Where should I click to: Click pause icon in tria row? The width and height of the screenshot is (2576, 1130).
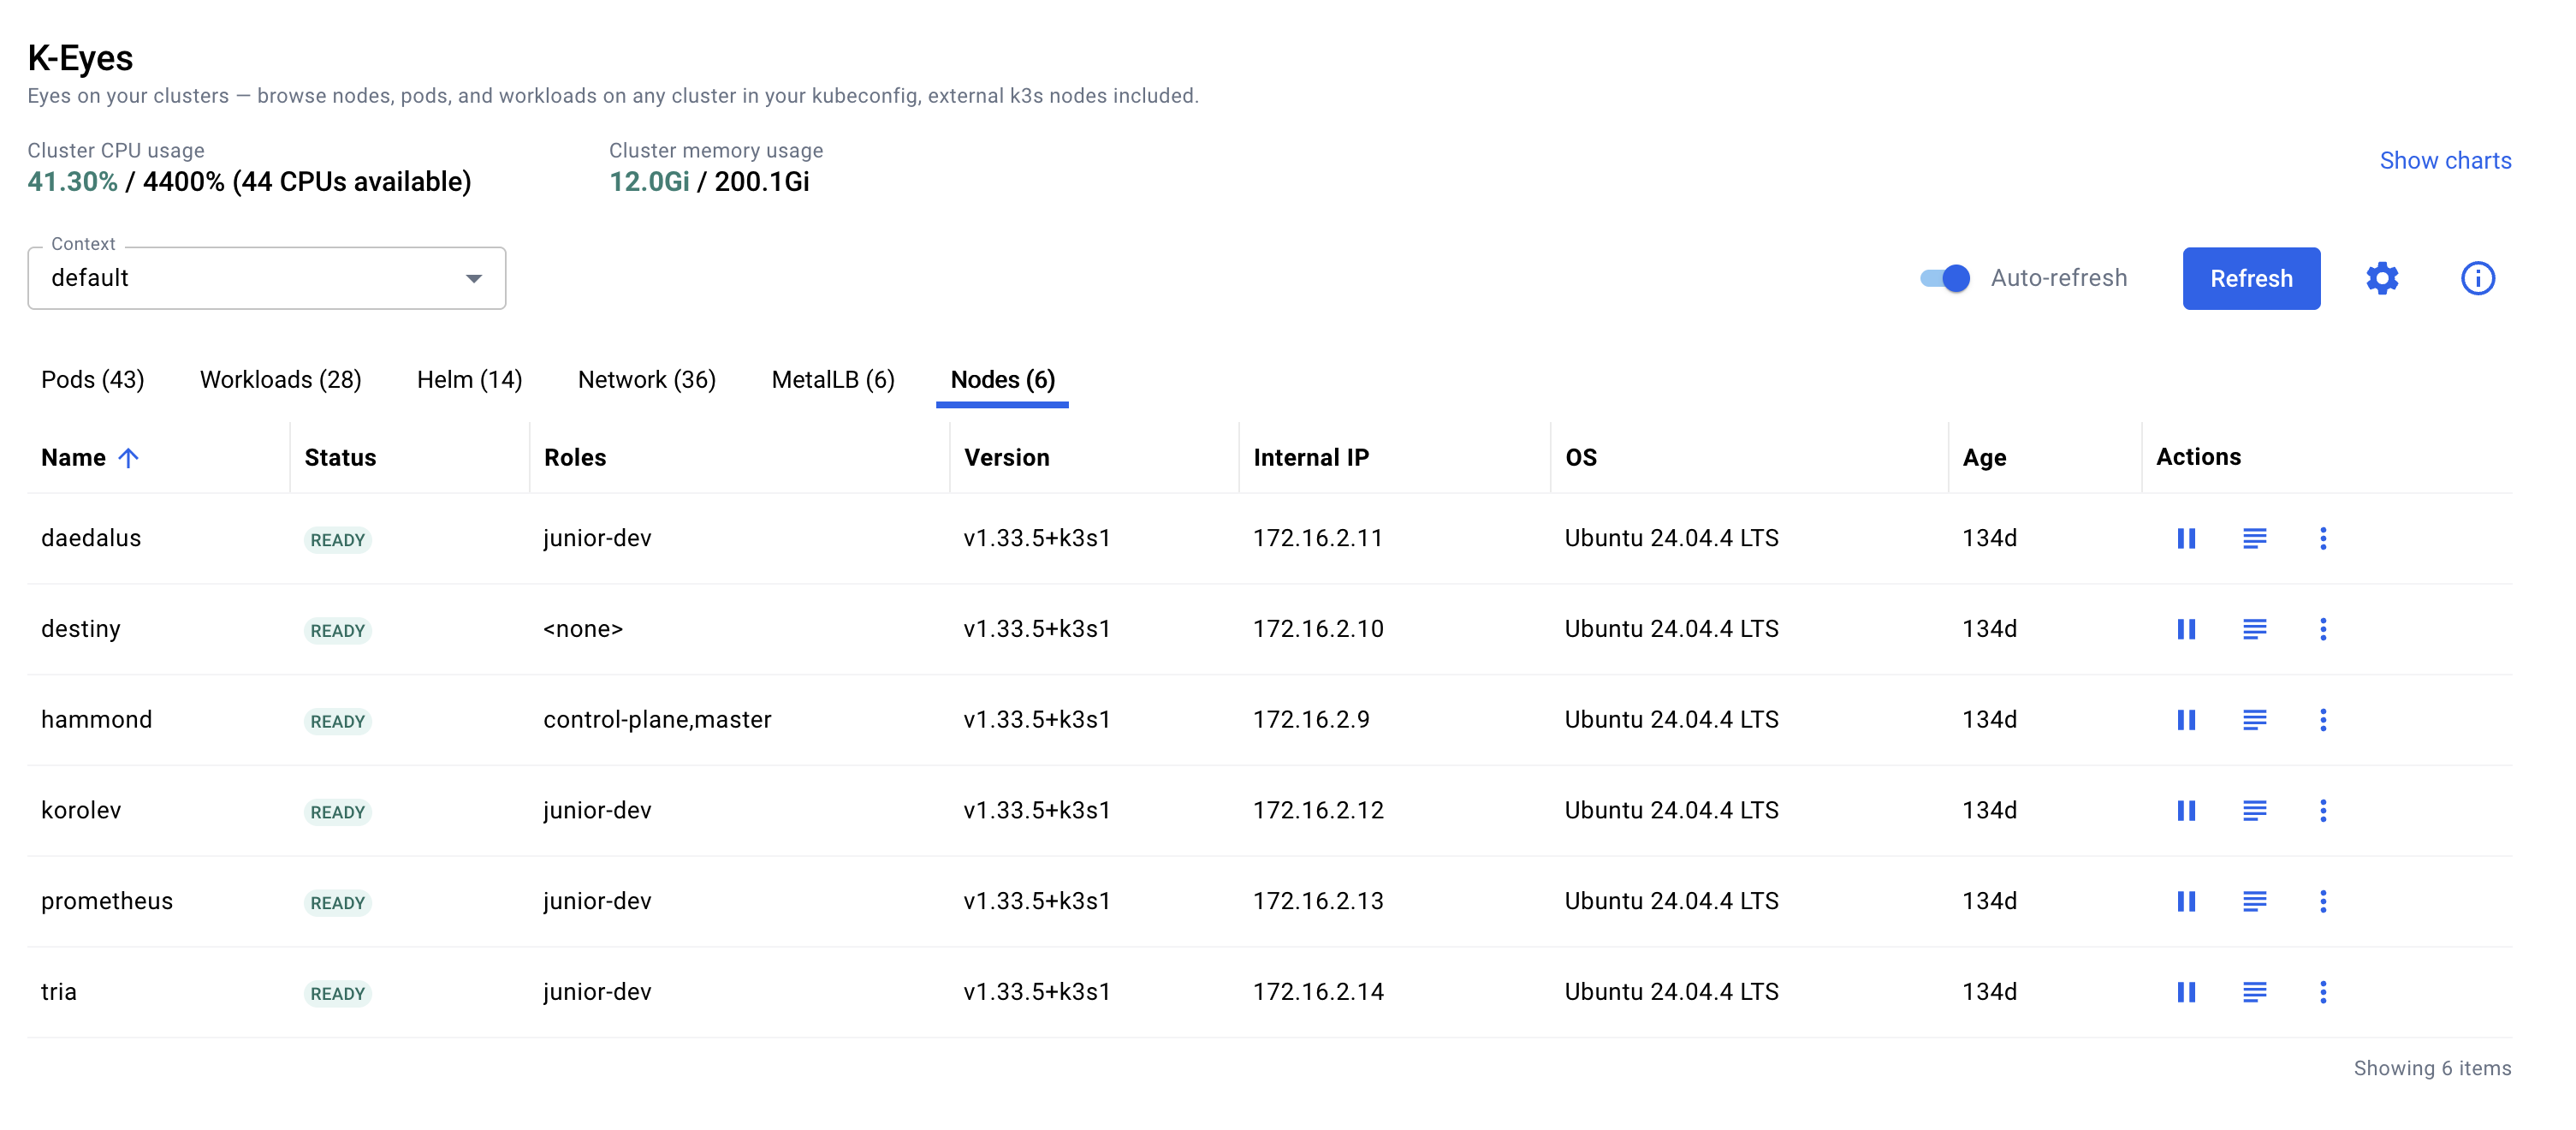point(2186,992)
